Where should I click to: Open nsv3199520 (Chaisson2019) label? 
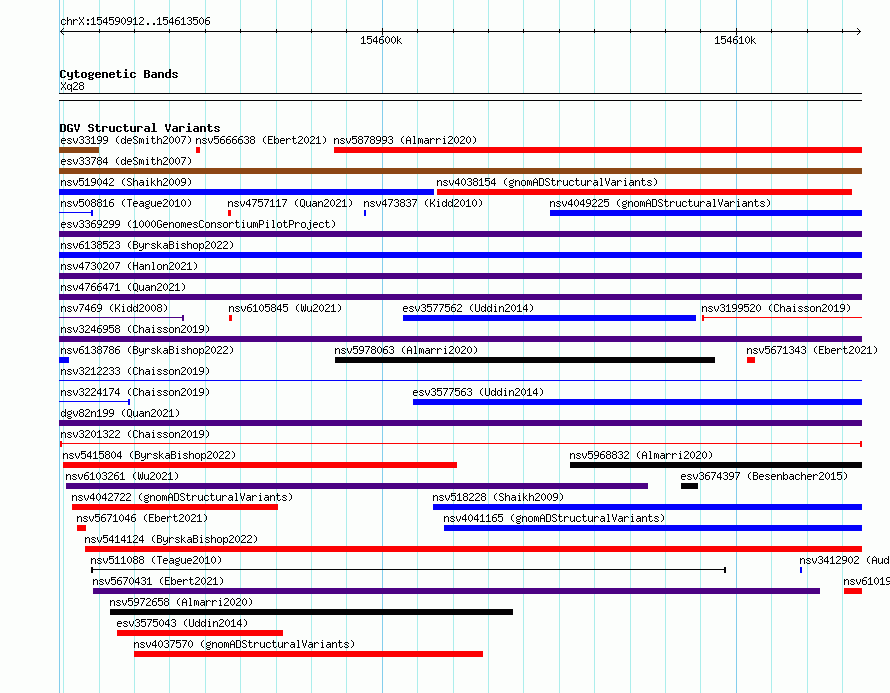(x=776, y=308)
